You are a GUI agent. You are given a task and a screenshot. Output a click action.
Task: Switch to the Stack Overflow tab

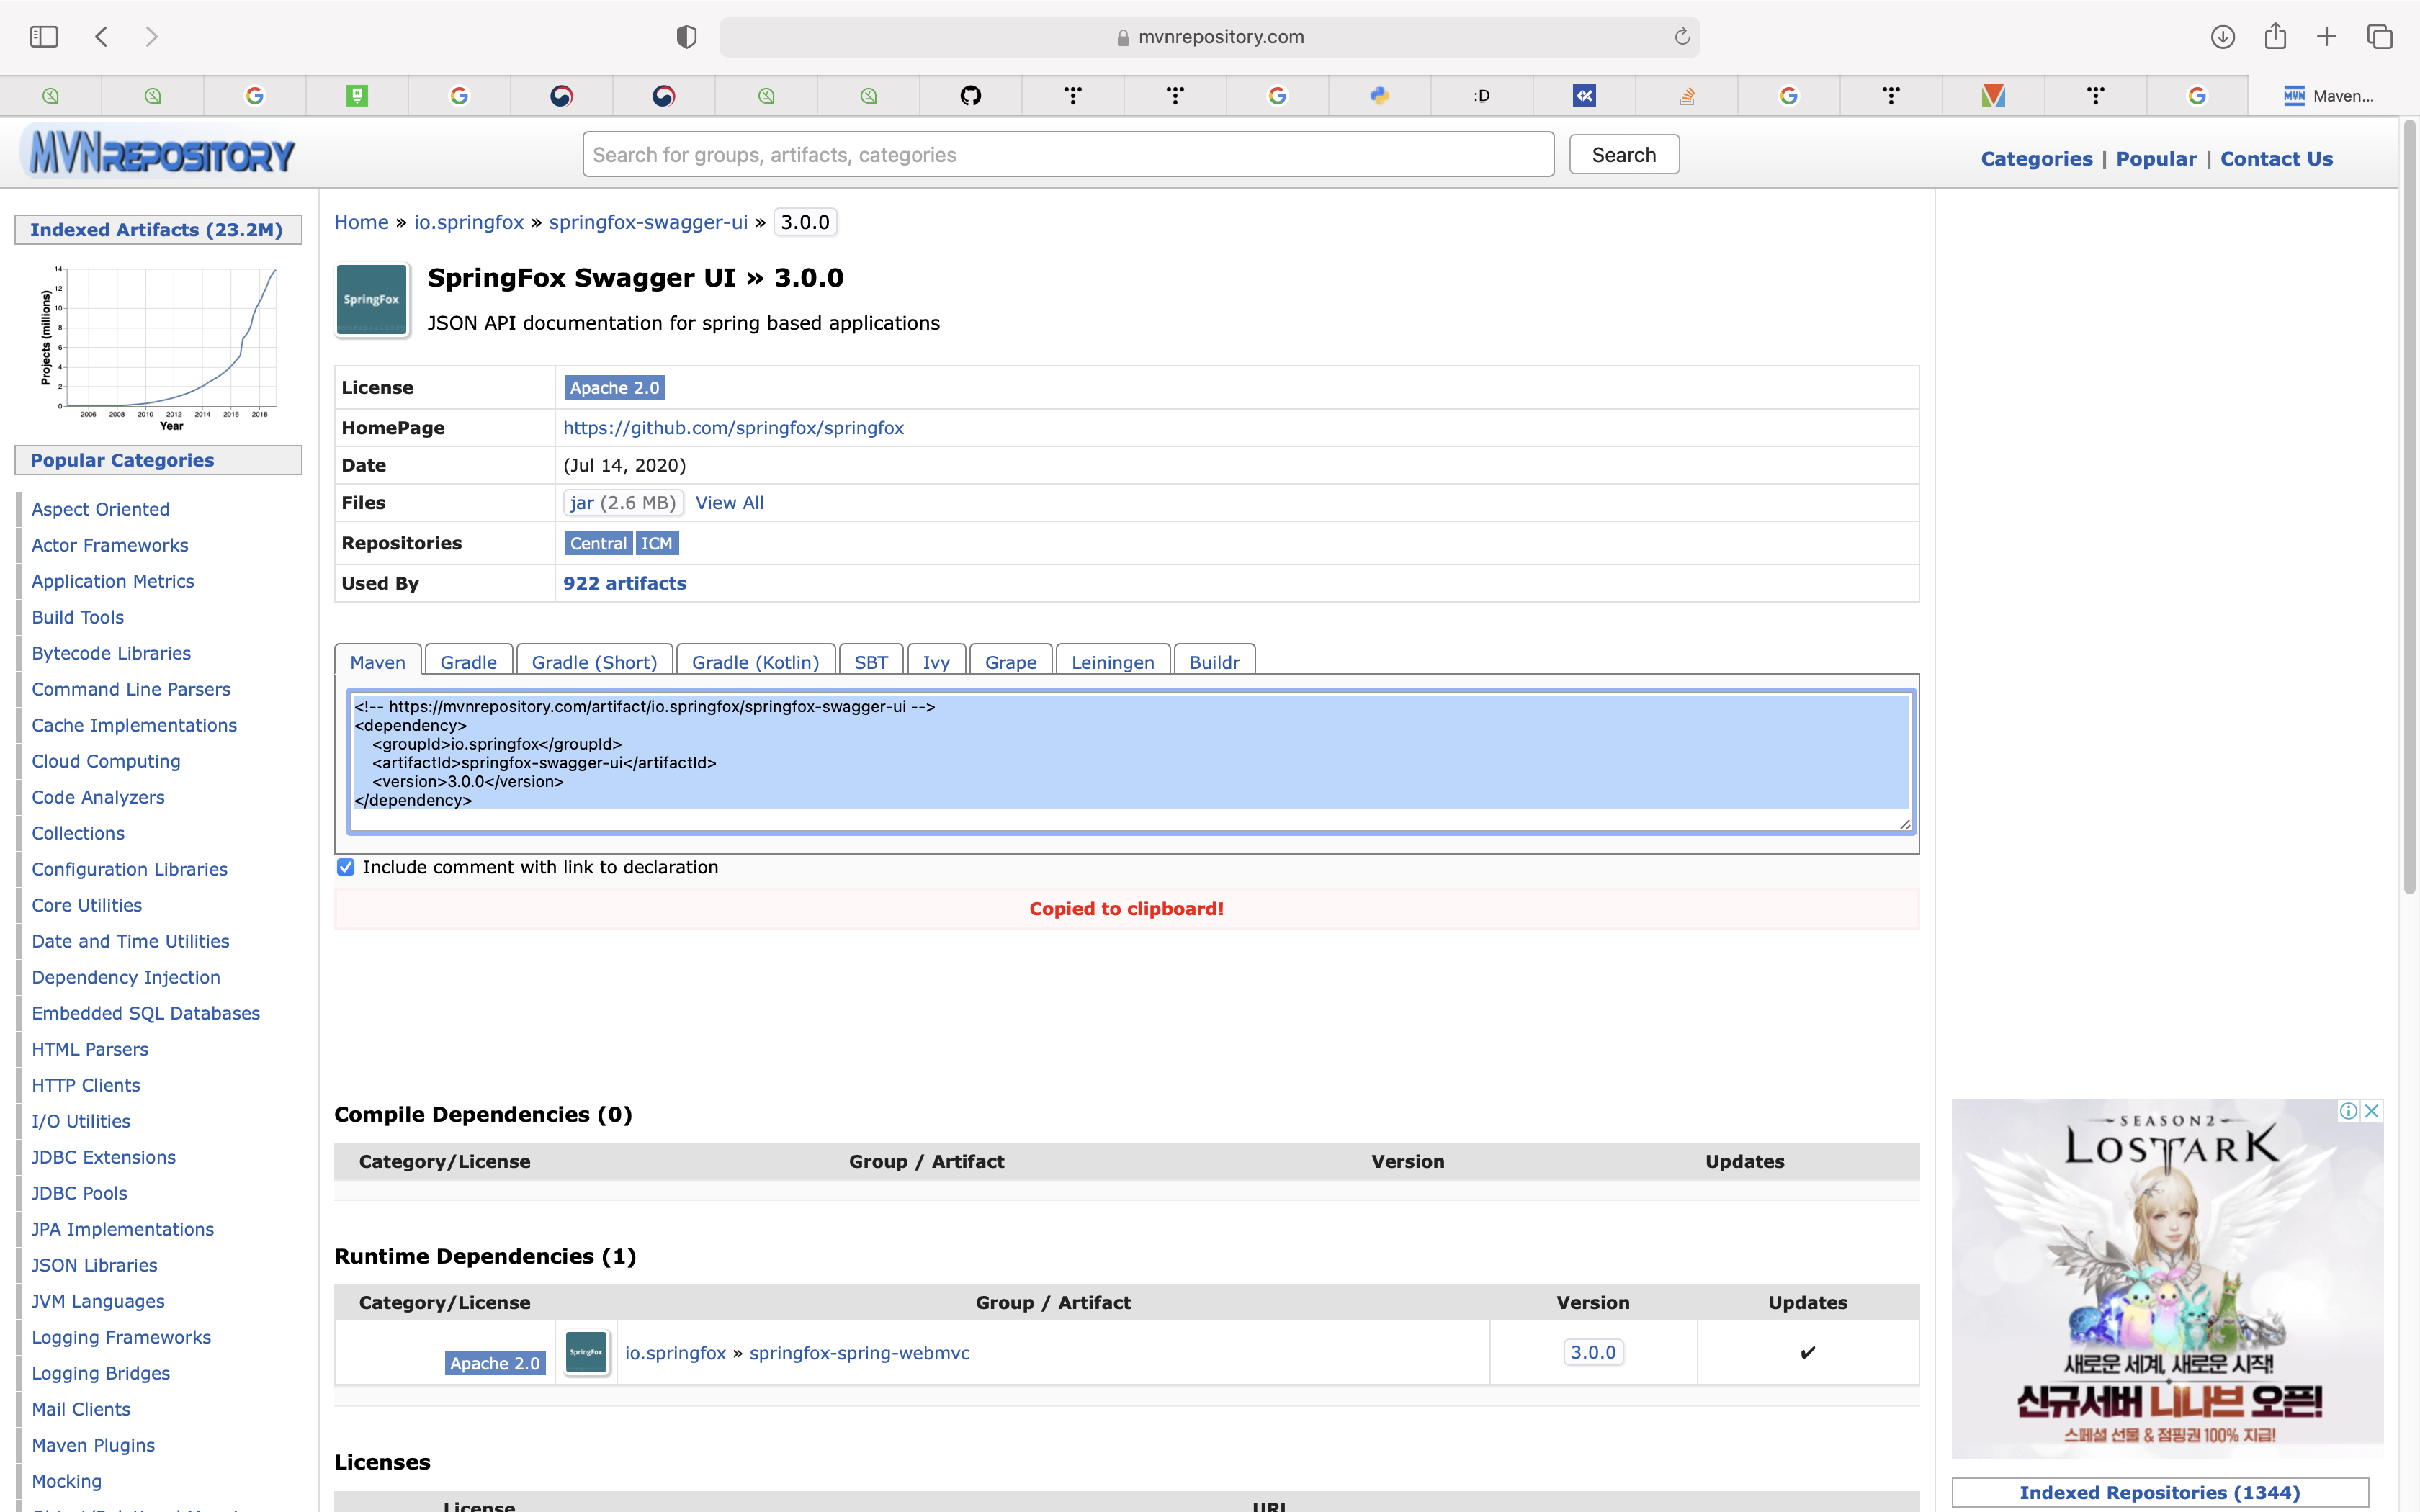[1687, 96]
